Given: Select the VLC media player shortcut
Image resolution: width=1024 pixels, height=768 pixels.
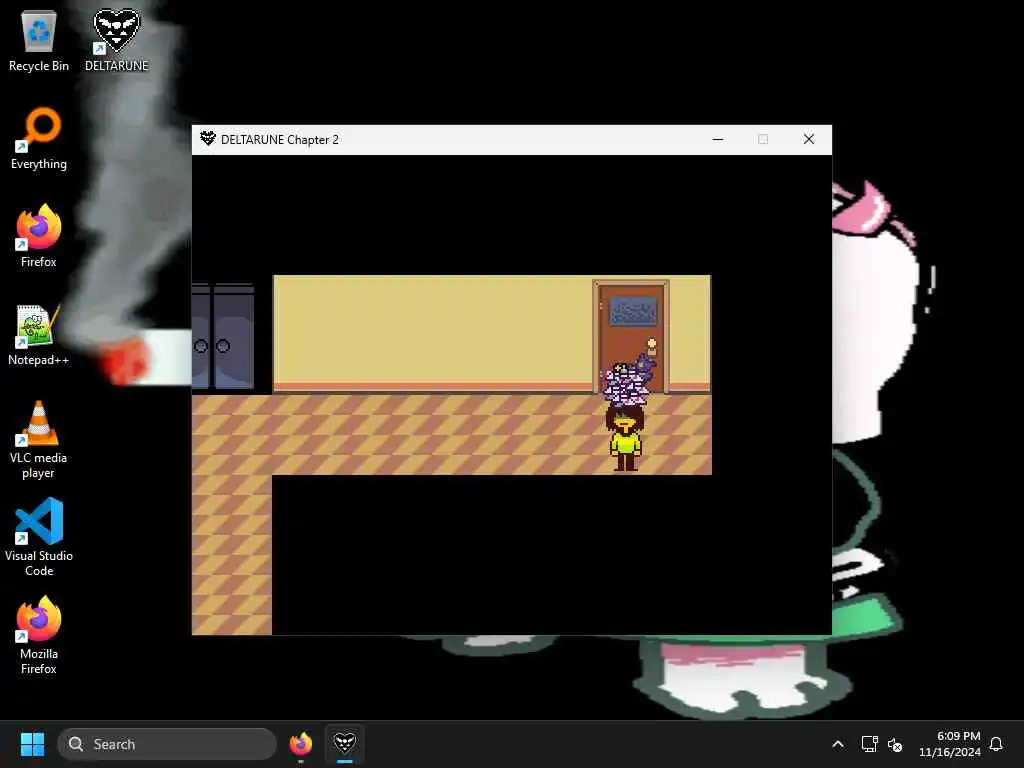Looking at the screenshot, I should (39, 440).
